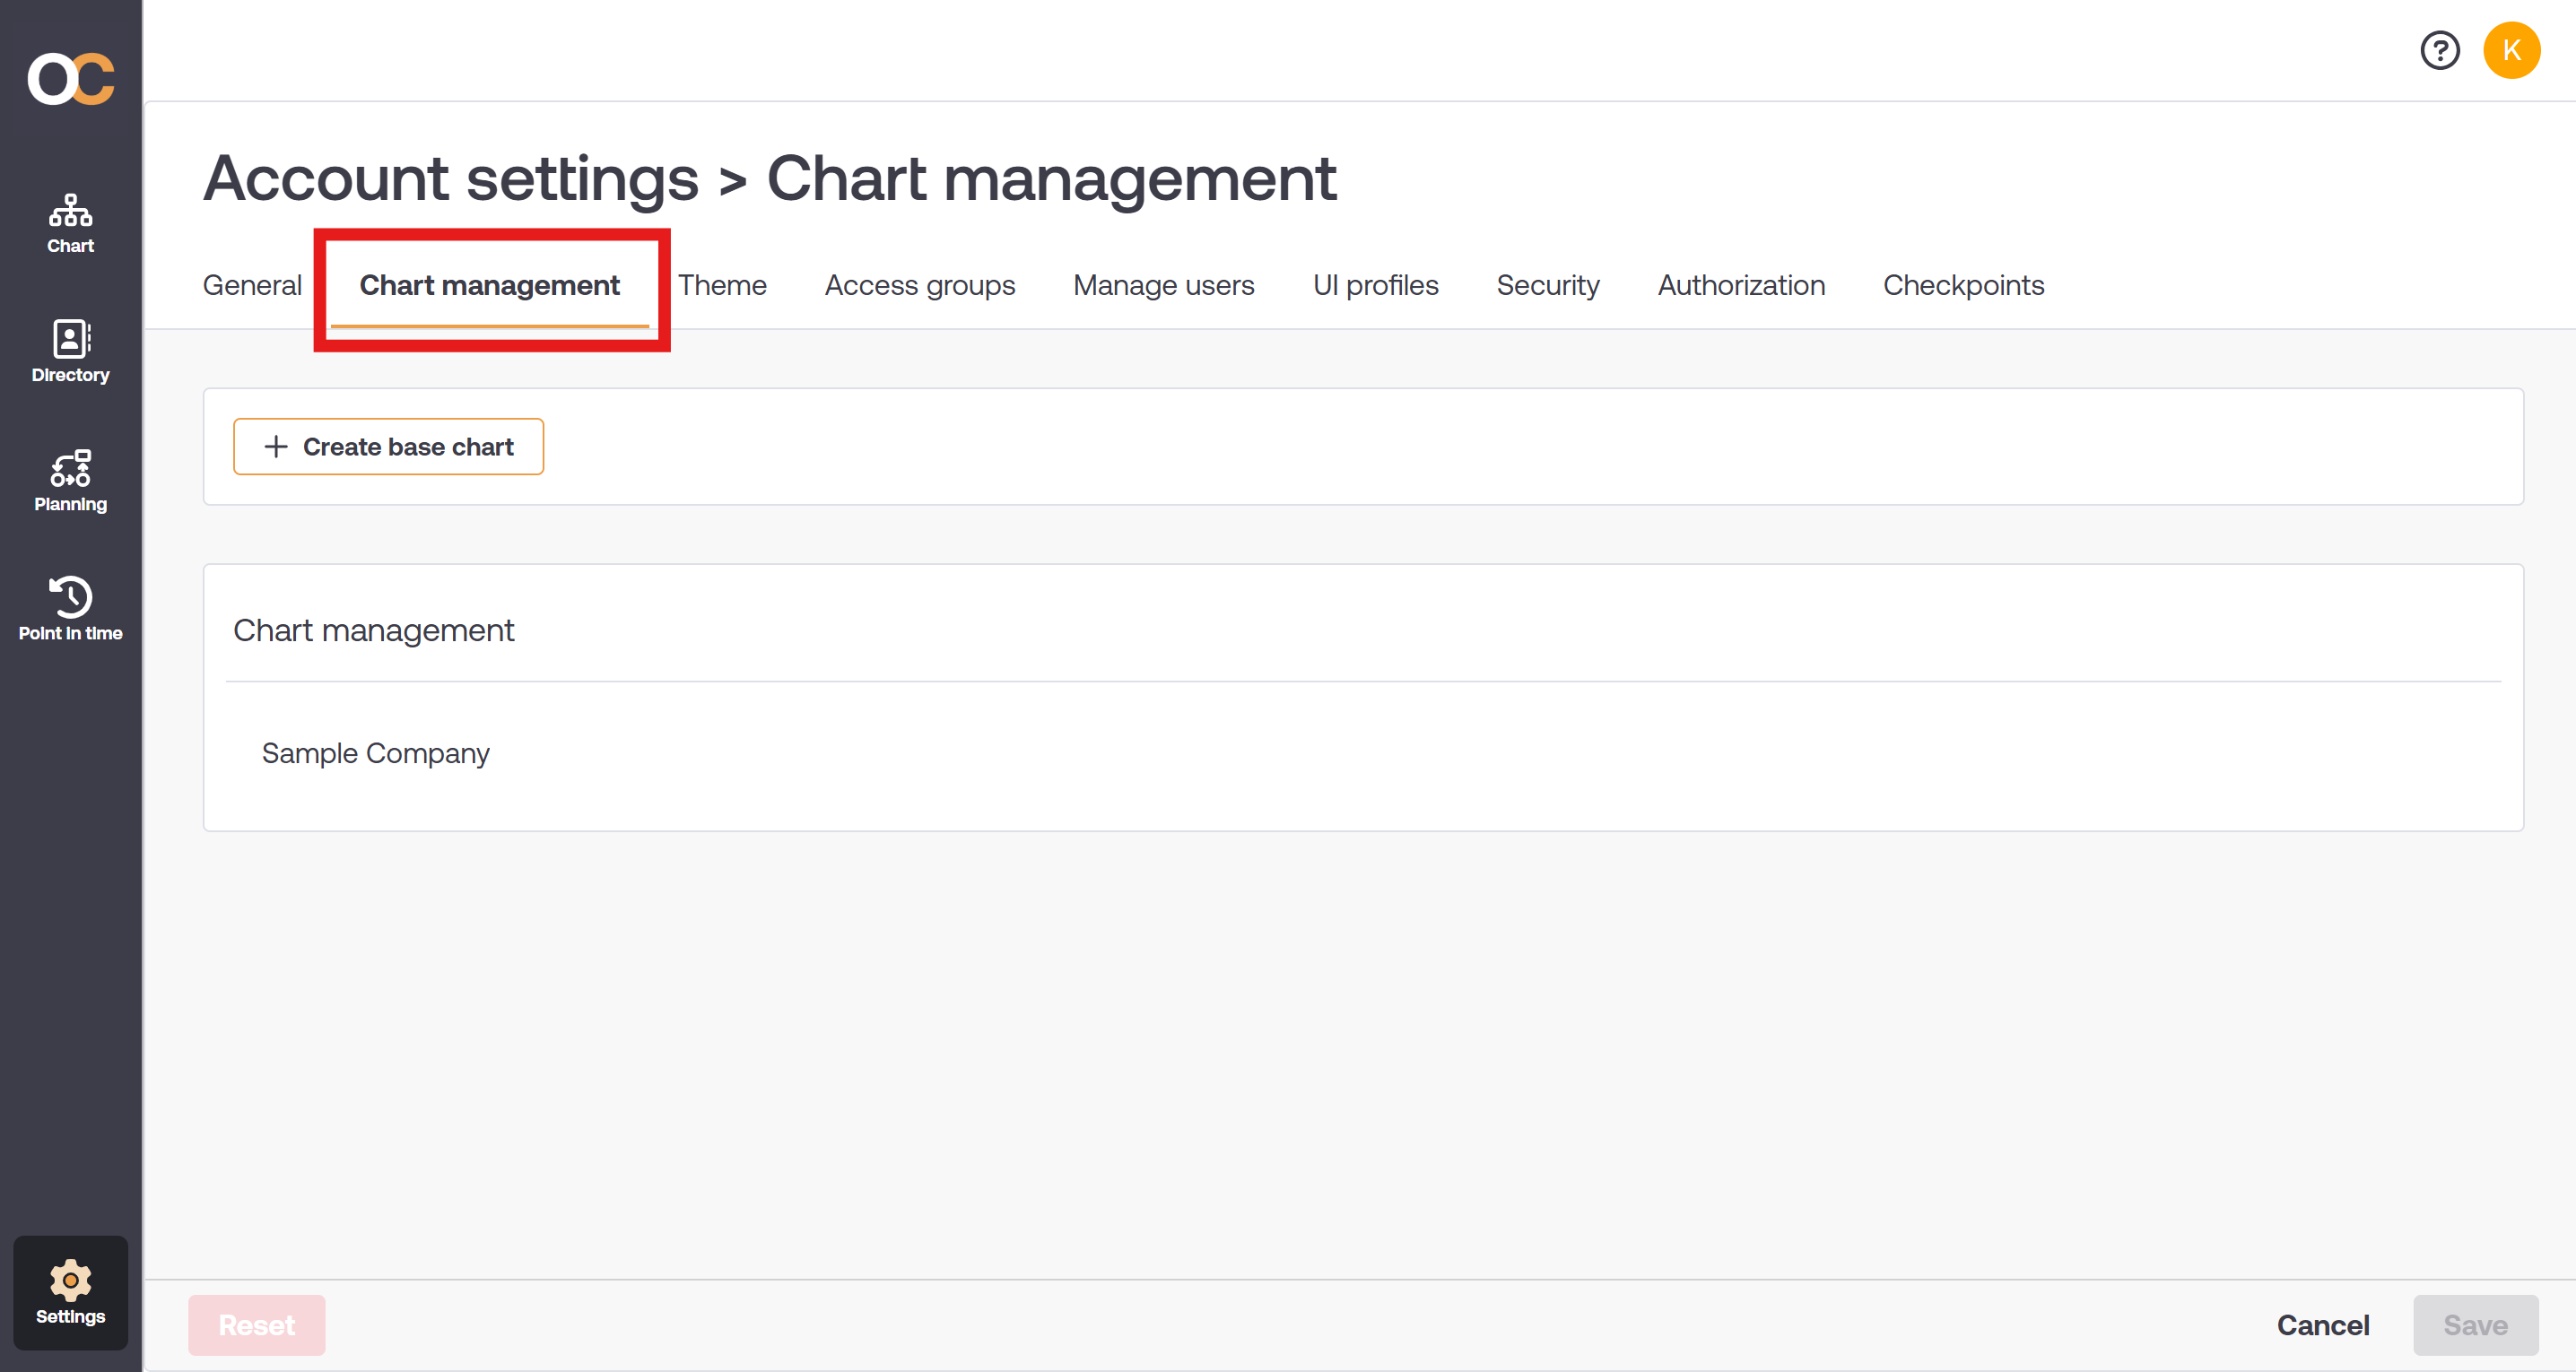The width and height of the screenshot is (2576, 1372).
Task: Open the Access groups tab
Action: (919, 286)
